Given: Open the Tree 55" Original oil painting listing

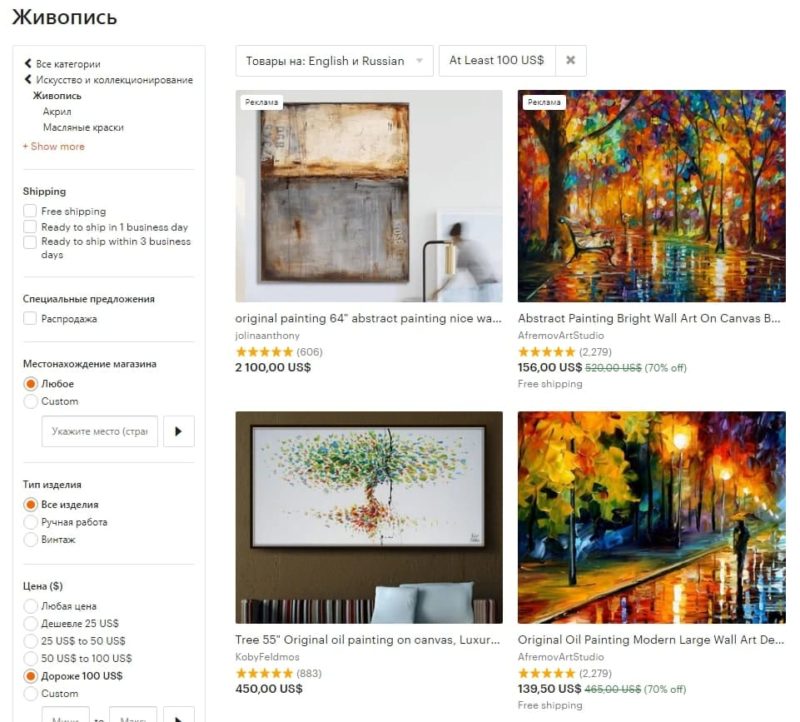Looking at the screenshot, I should tap(367, 639).
